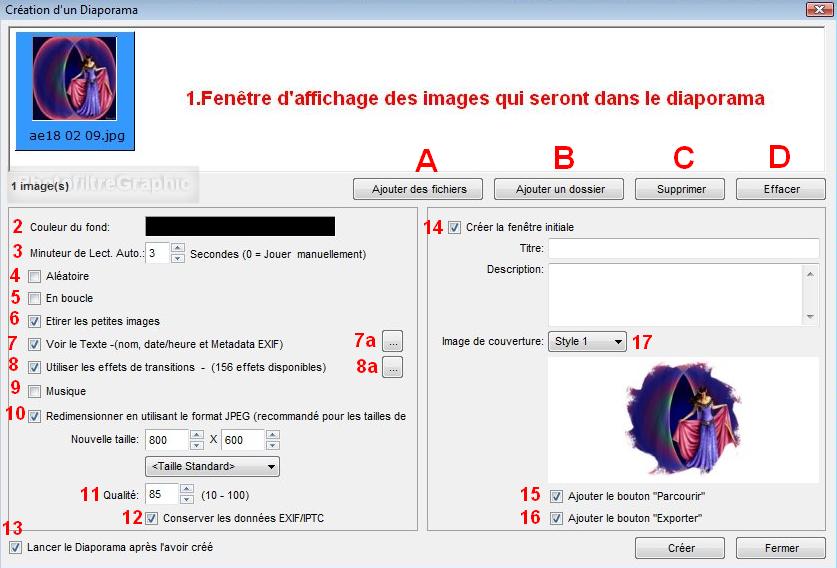The height and width of the screenshot is (568, 837).
Task: Enable the Aléatoire checkbox
Action: pyautogui.click(x=35, y=276)
